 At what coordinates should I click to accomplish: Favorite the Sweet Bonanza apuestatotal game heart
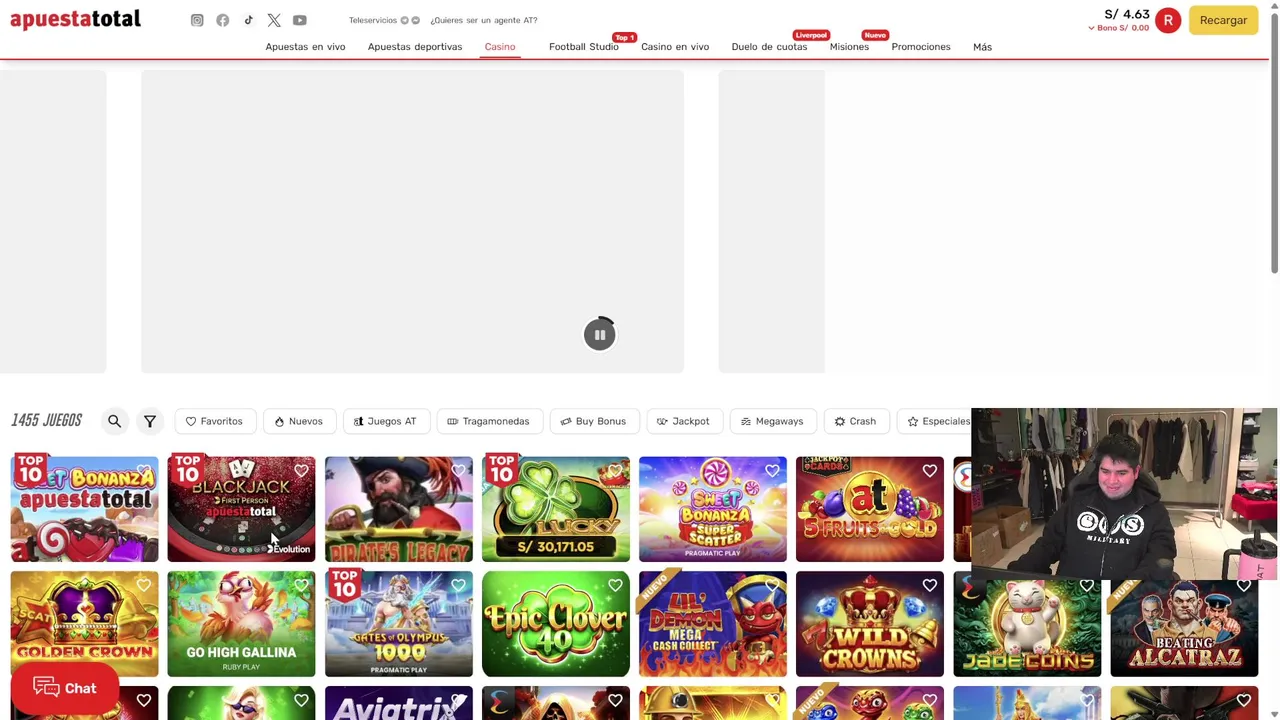pos(144,471)
